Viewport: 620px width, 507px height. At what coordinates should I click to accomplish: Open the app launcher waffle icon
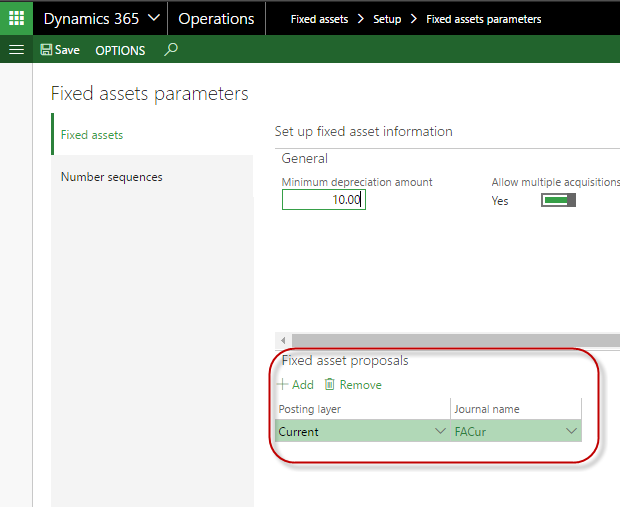16,18
